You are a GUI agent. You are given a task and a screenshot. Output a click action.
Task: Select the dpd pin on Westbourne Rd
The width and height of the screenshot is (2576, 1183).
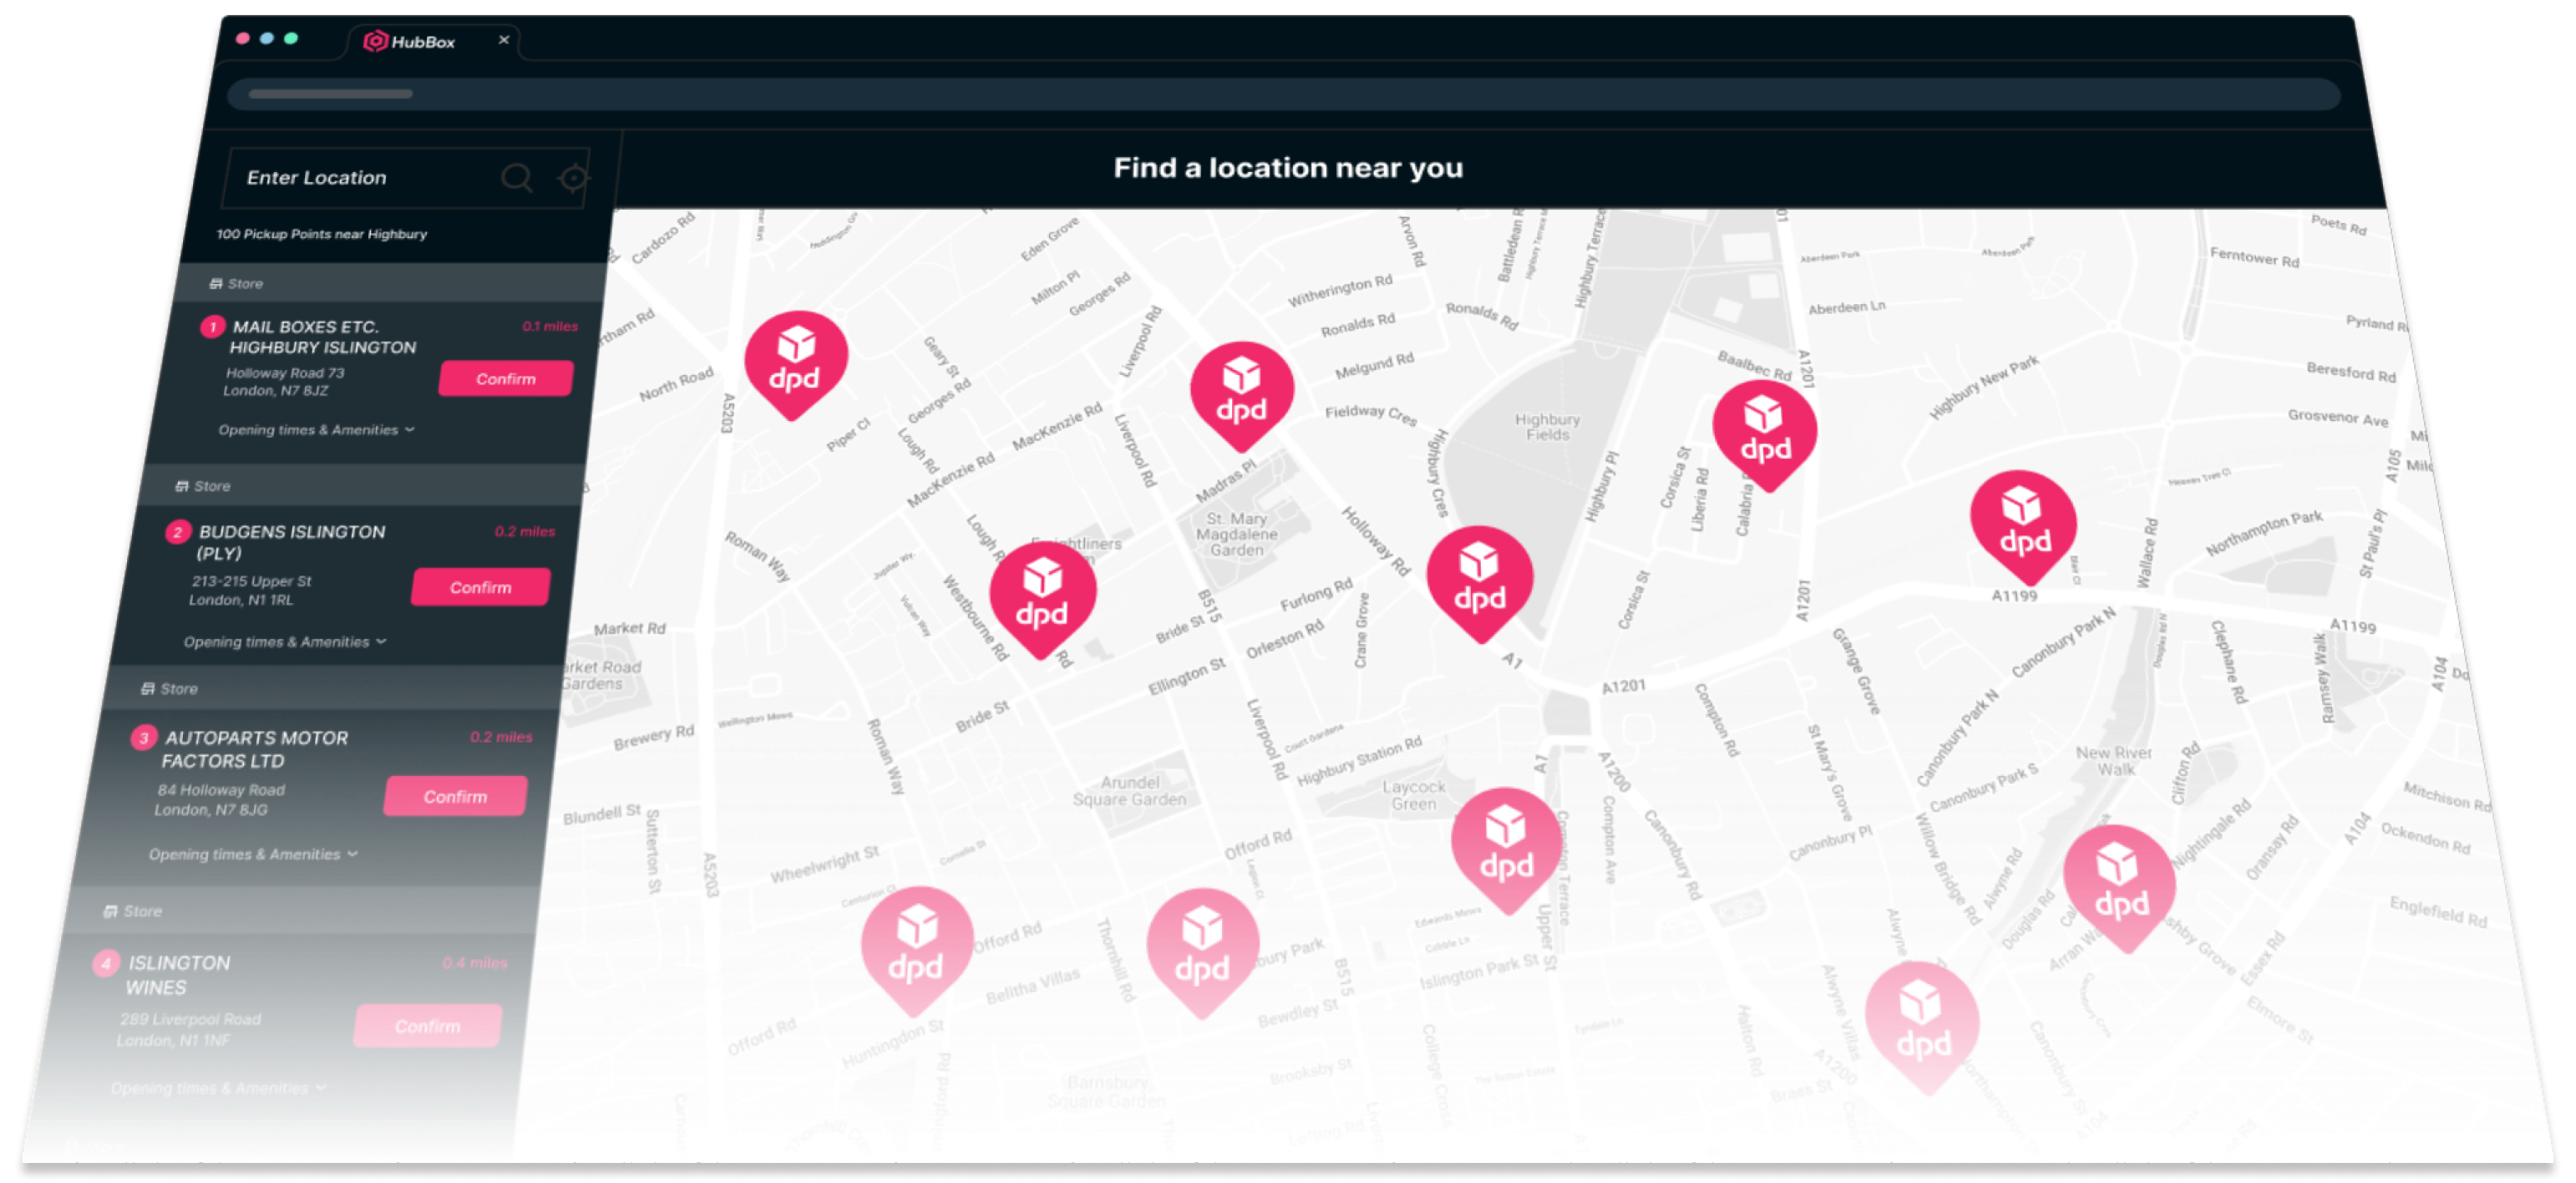[x=1042, y=600]
